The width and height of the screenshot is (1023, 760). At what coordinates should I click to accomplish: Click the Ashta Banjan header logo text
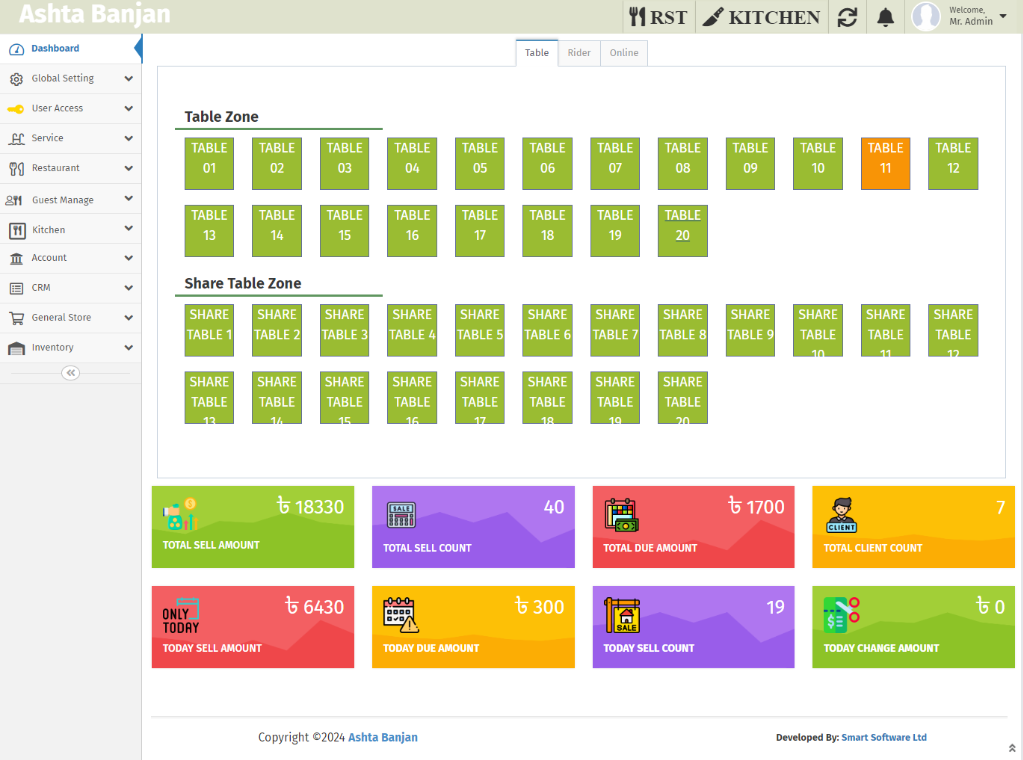[95, 14]
